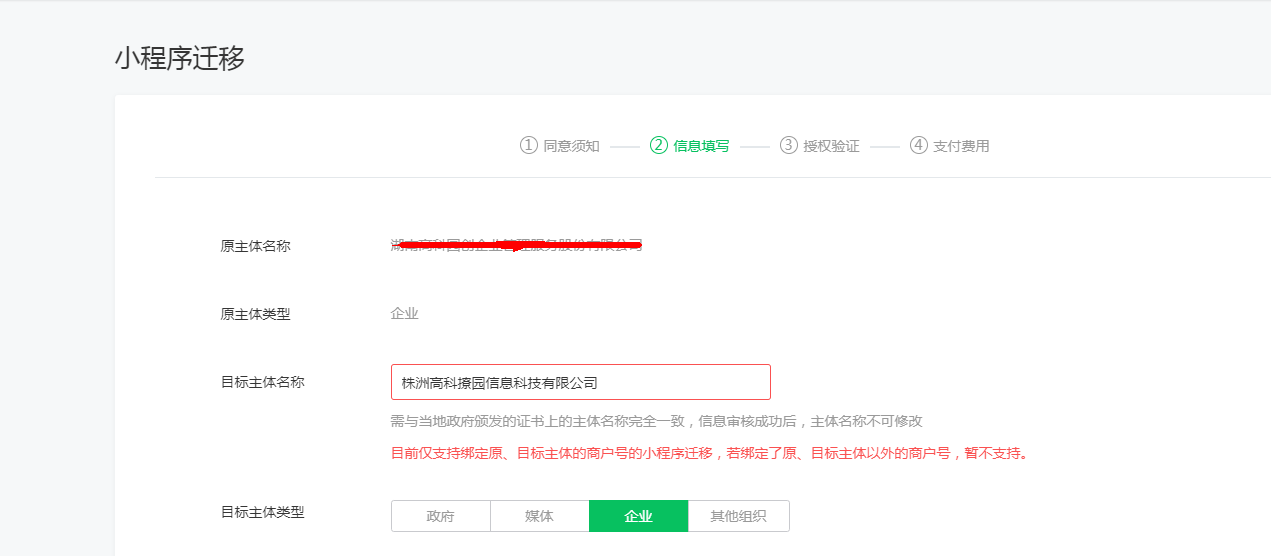Viewport: 1271px width, 556px height.
Task: Select the 媒体 target entity type
Action: coord(539,516)
